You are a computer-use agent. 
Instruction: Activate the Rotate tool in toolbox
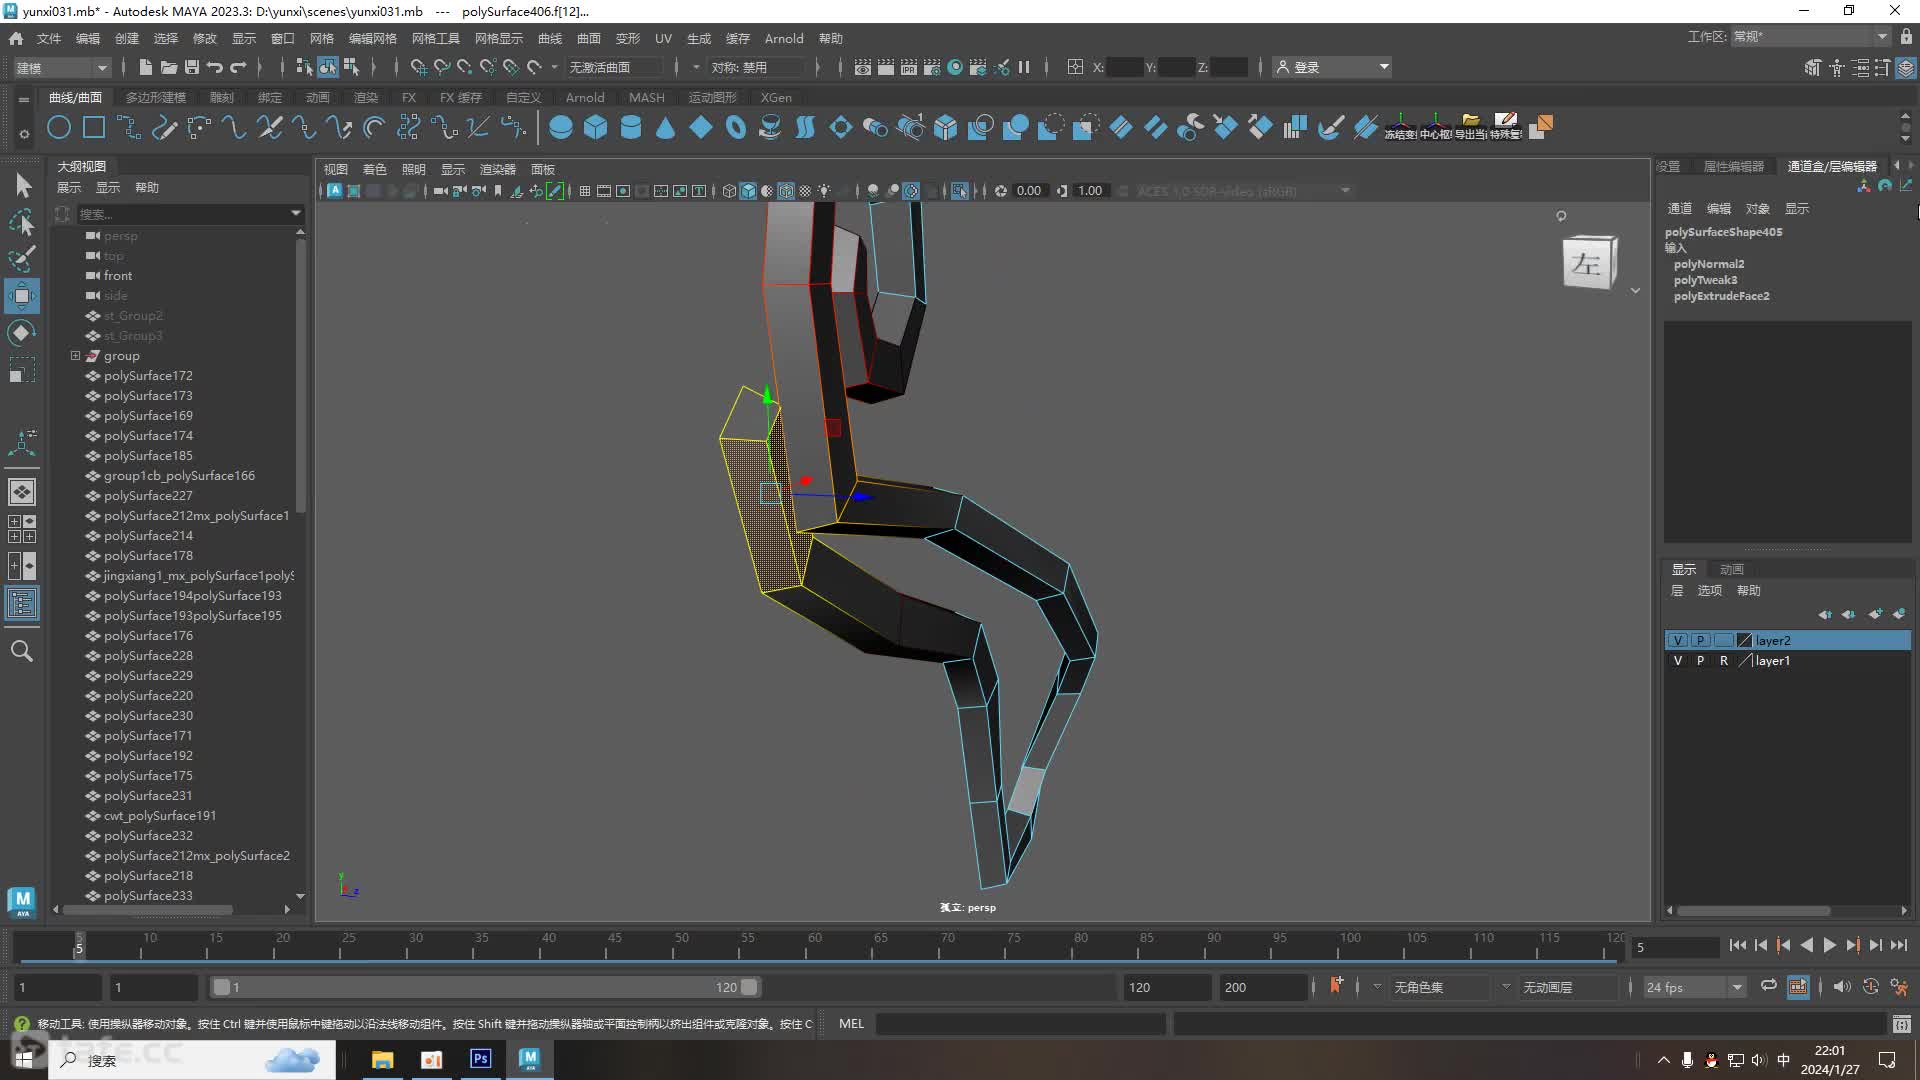[x=22, y=333]
